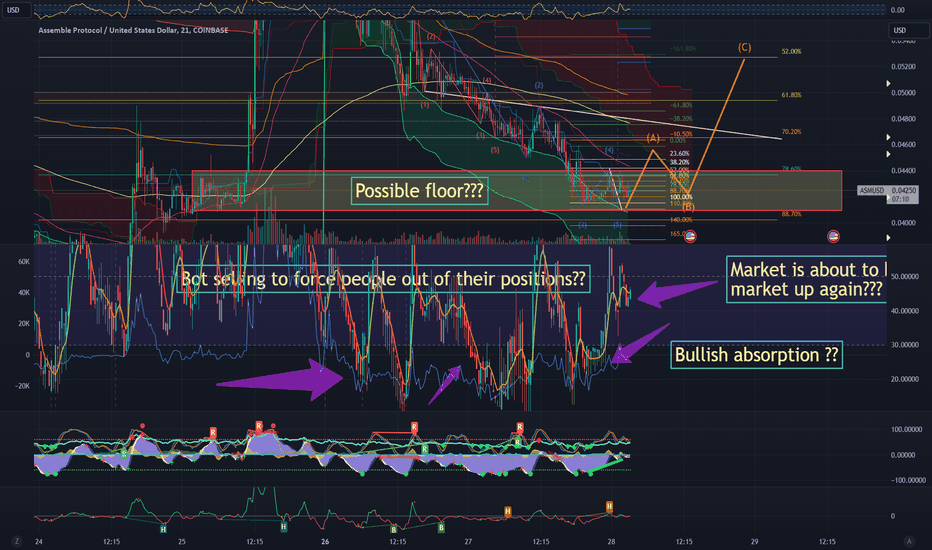
Task: Click the (C) wave label
Action: pos(744,48)
